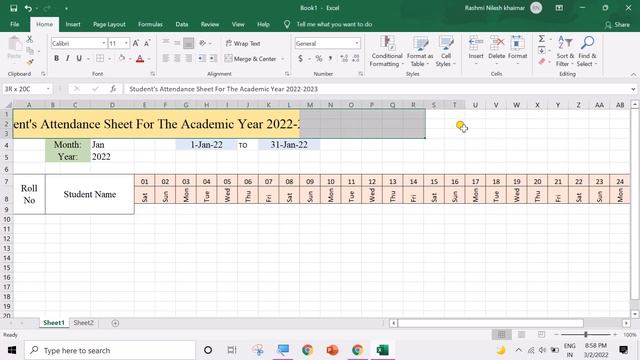Add a new sheet with the plus icon
640x360 pixels.
coord(116,323)
